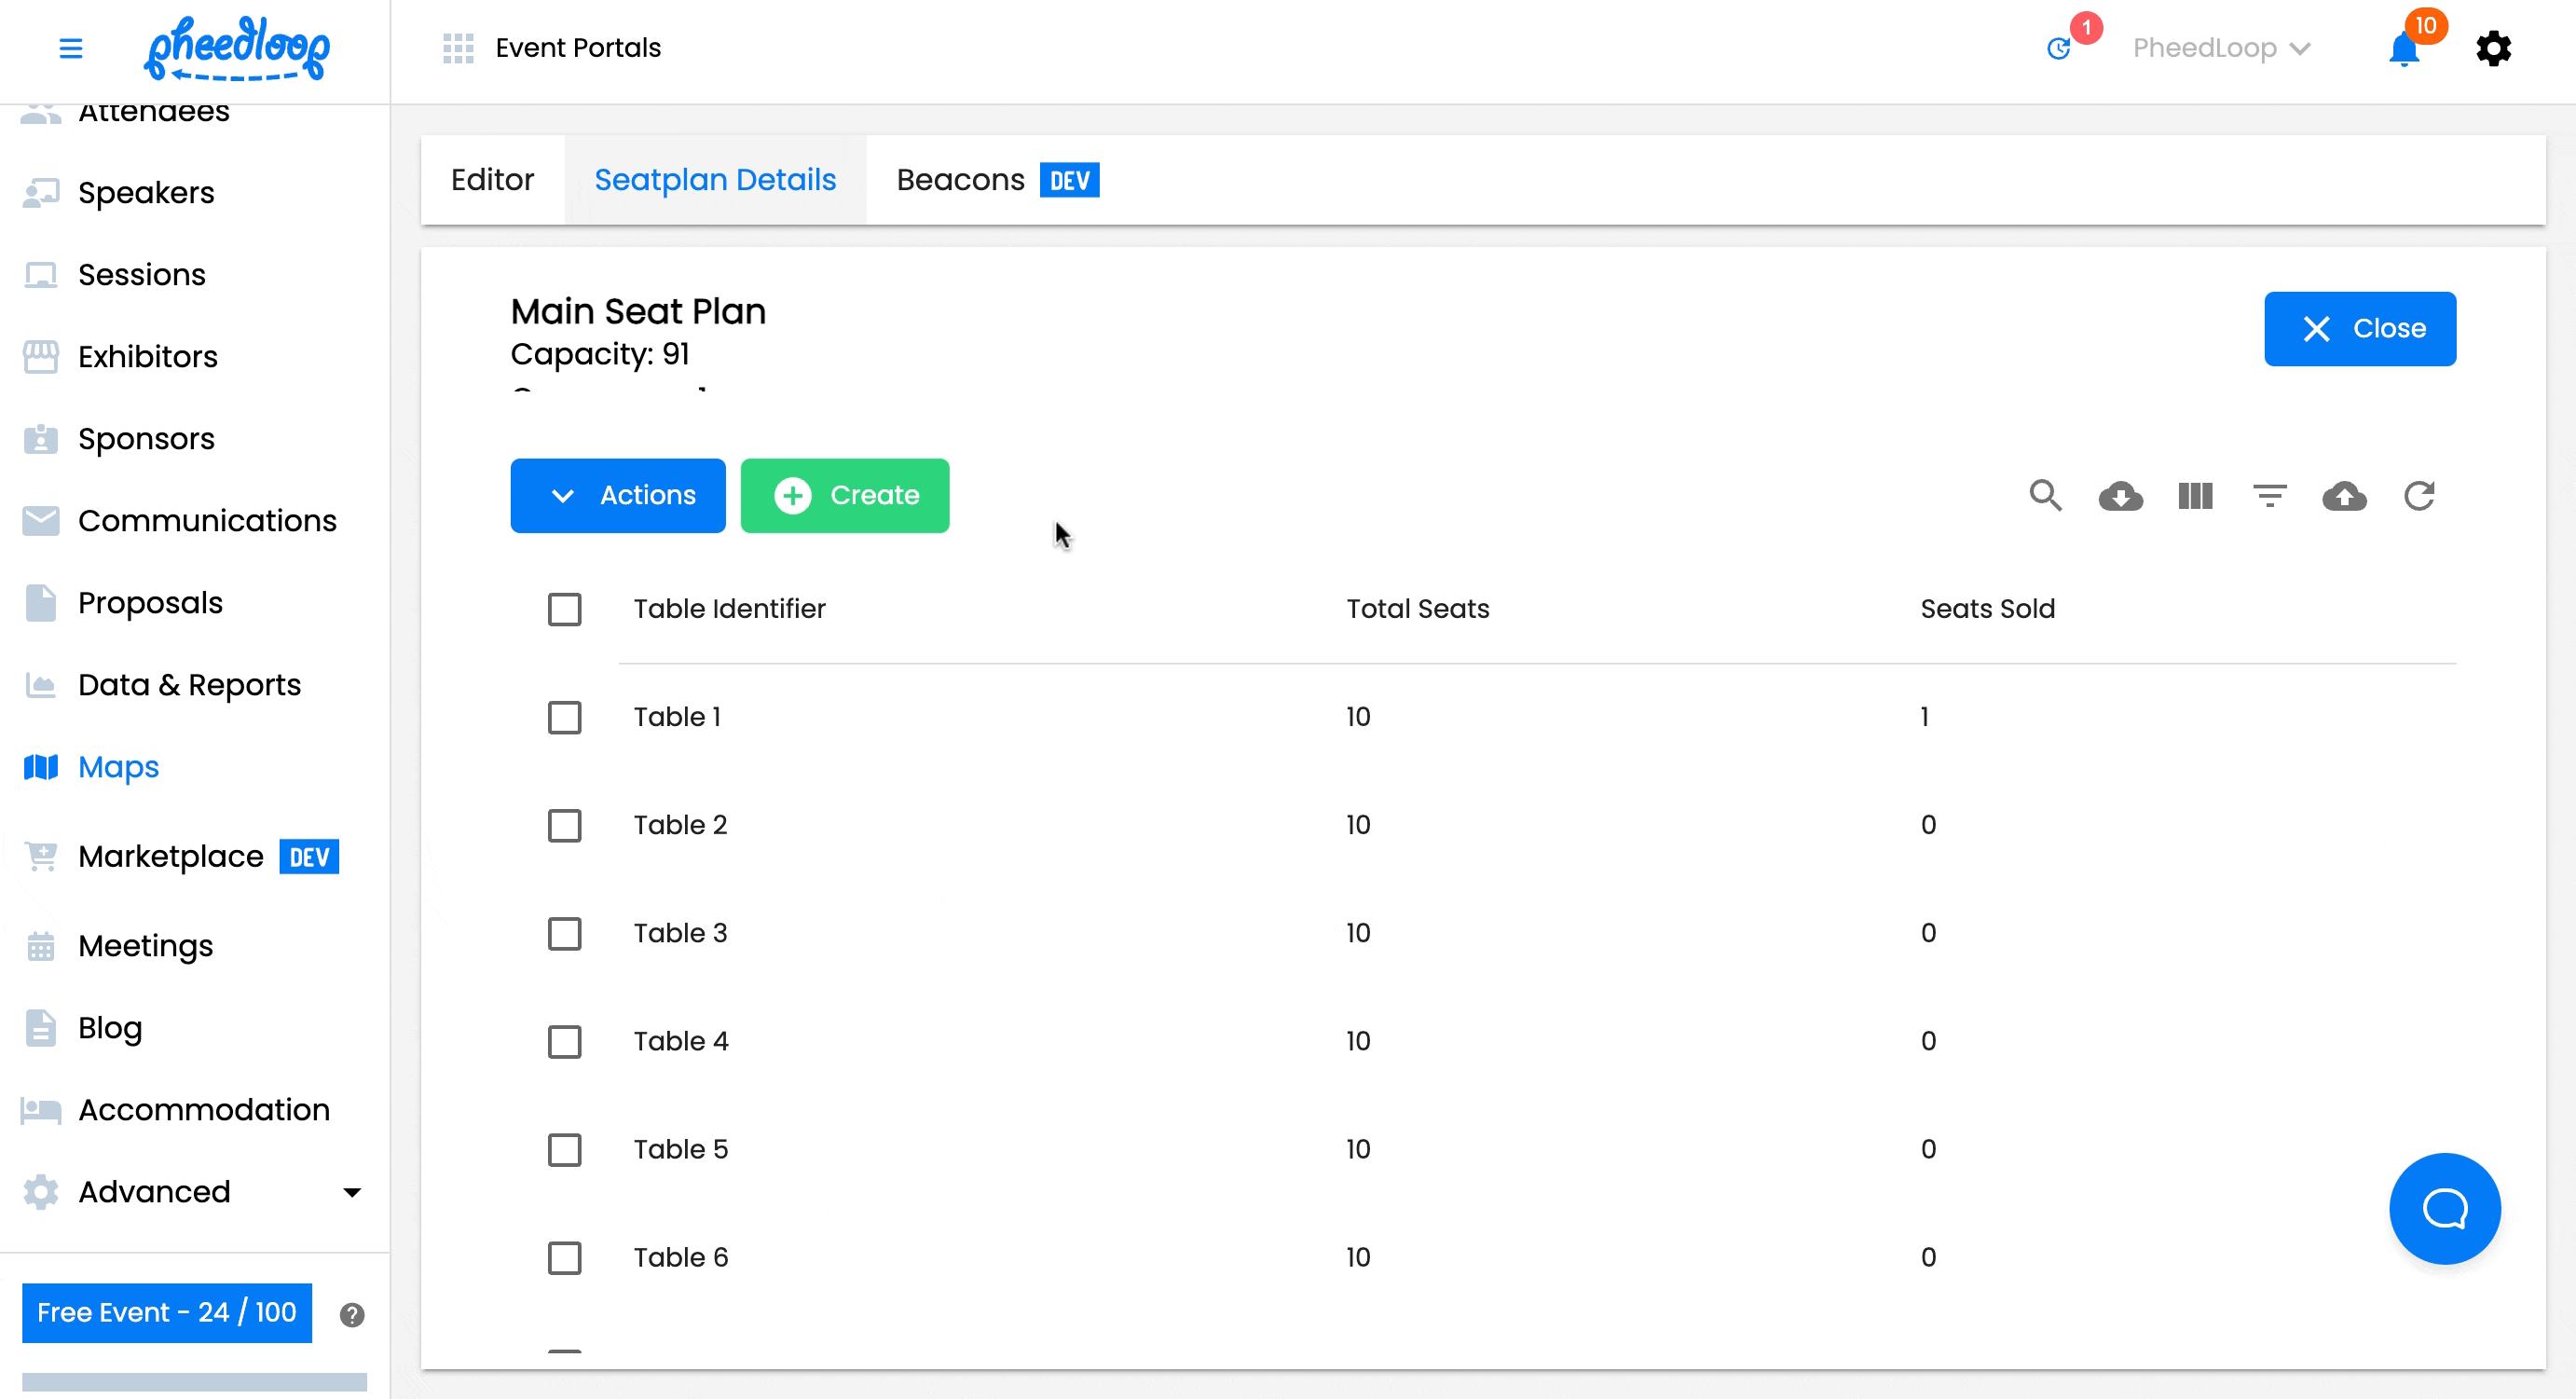Open the Actions dropdown
This screenshot has width=2576, height=1399.
pyautogui.click(x=617, y=495)
